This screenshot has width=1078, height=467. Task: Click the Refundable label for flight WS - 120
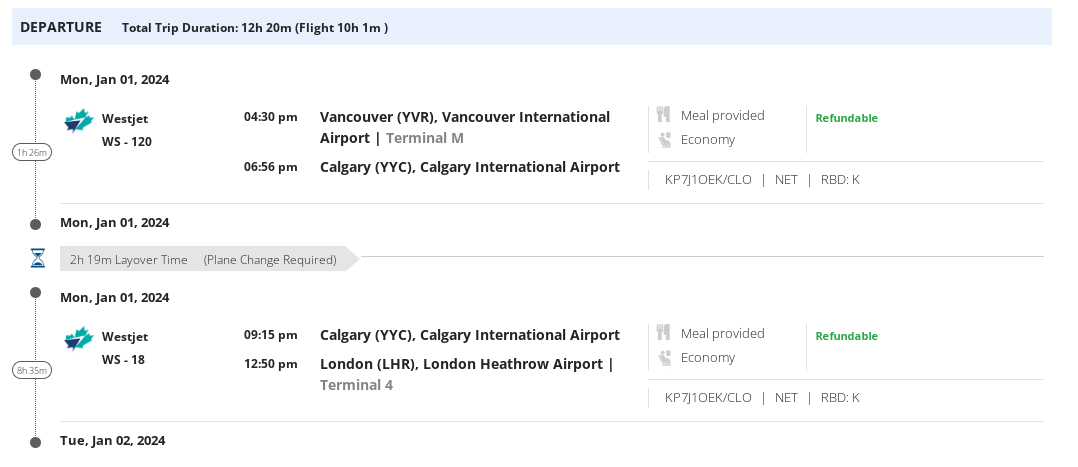click(x=846, y=118)
